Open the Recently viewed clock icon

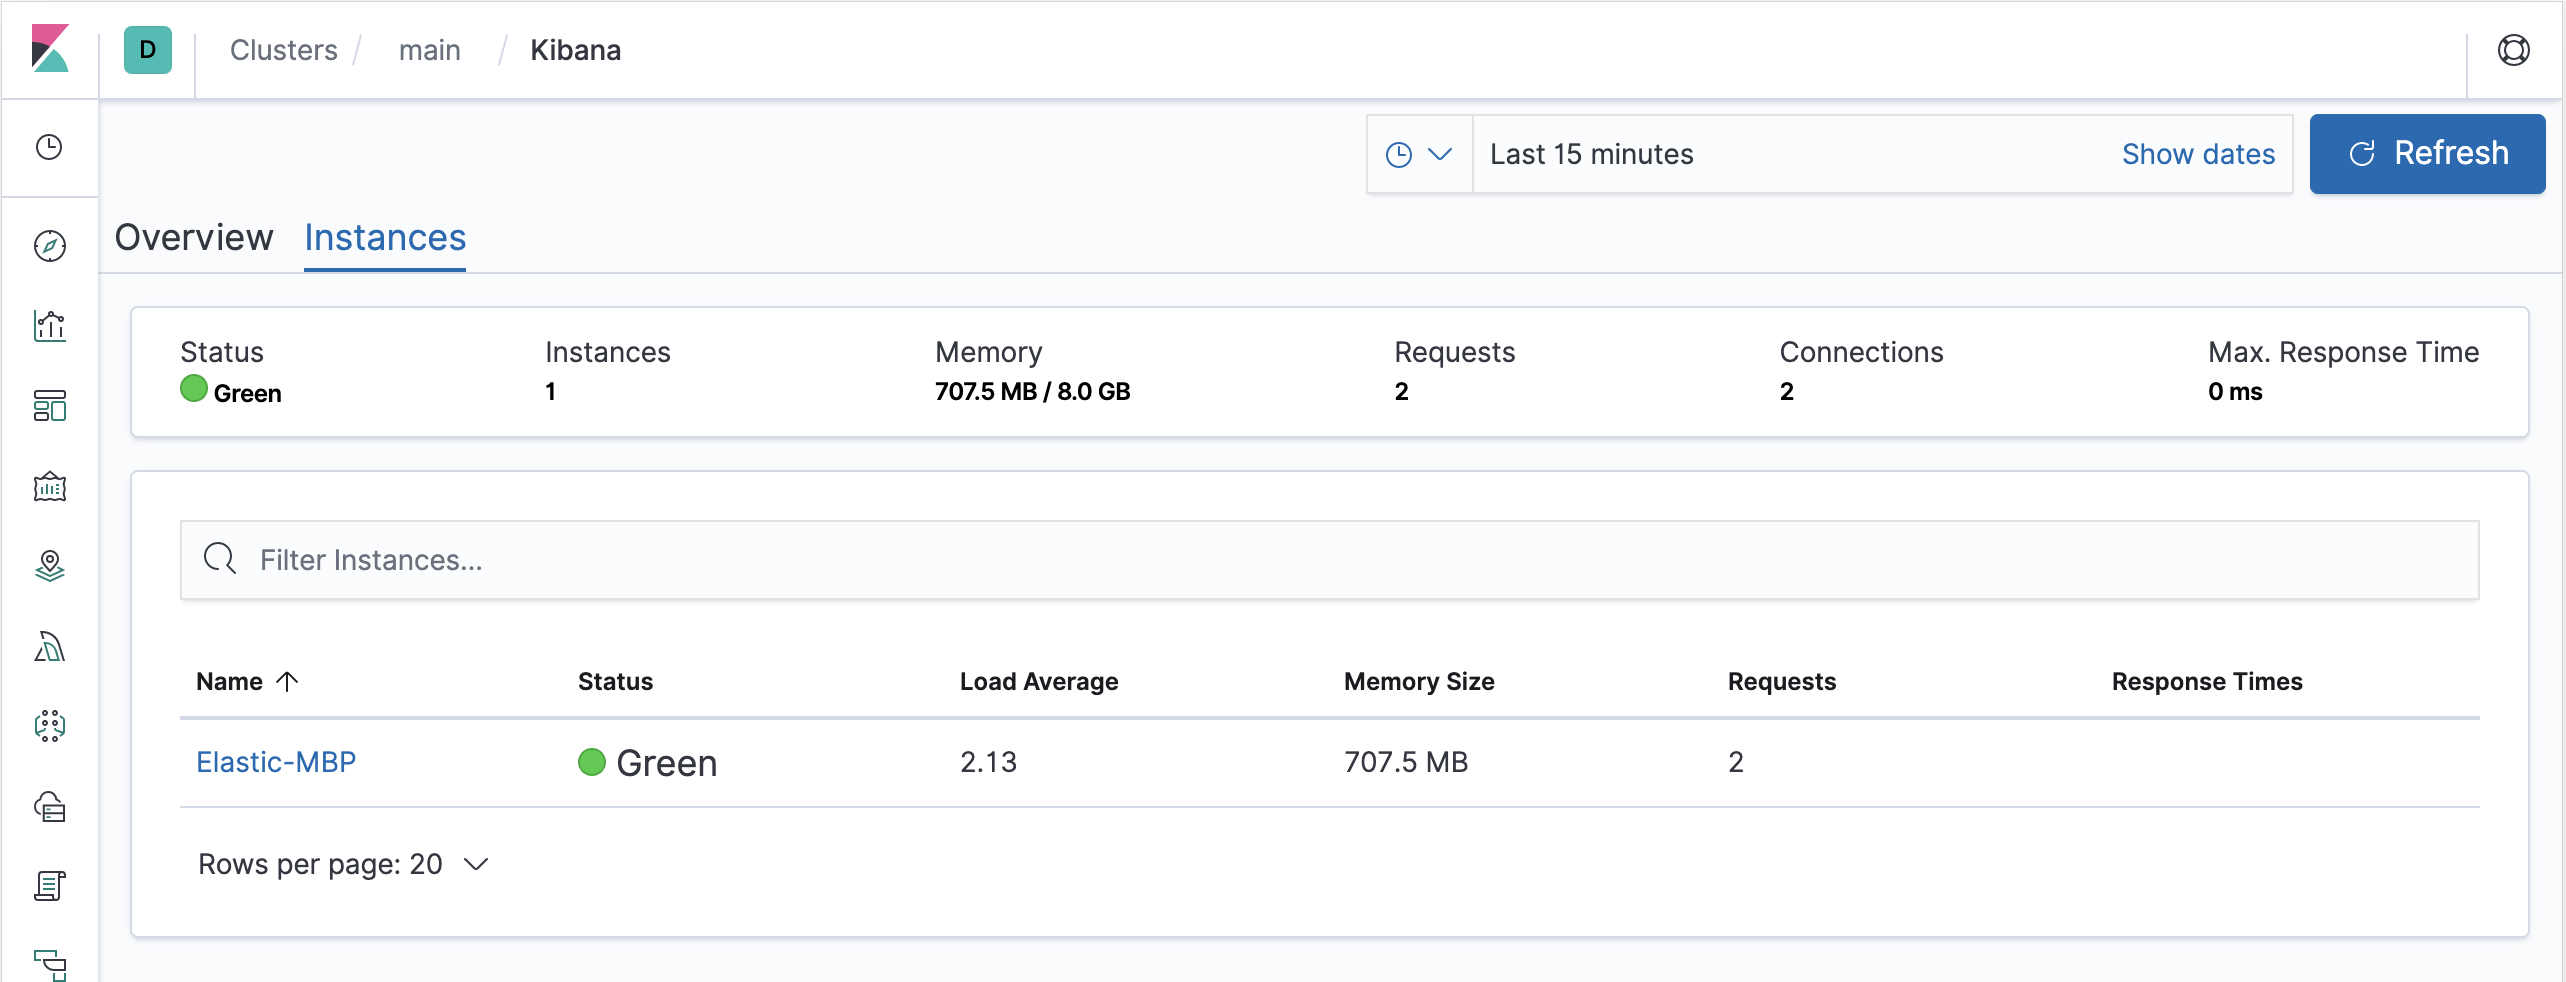[49, 147]
